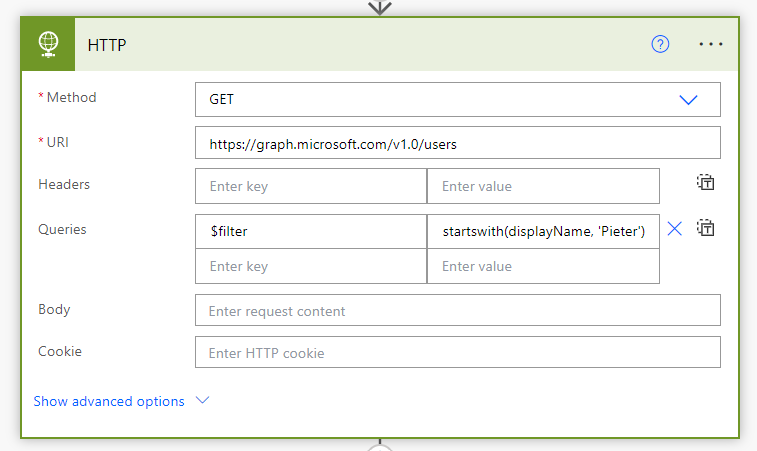Image resolution: width=757 pixels, height=451 pixels.
Task: Click the empty Queries Enter value field
Action: coord(543,266)
